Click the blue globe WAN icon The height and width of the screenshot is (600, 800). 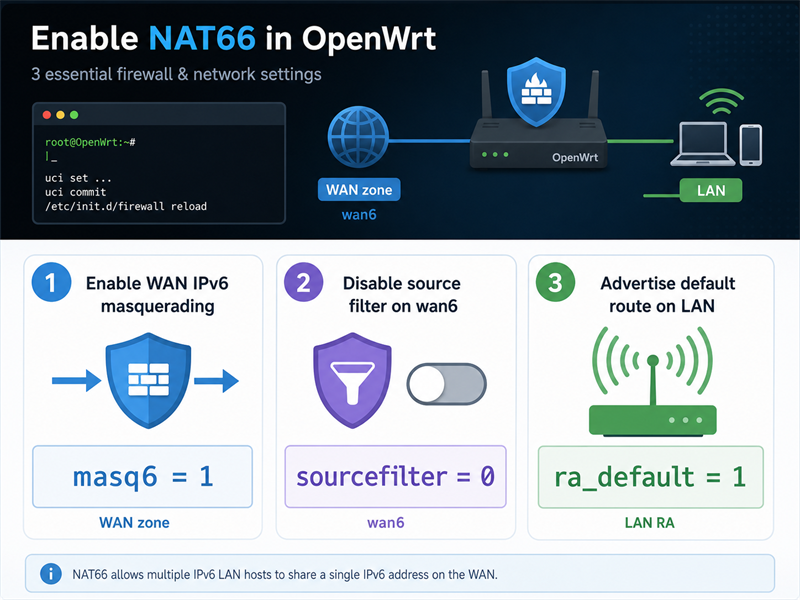pyautogui.click(x=358, y=136)
